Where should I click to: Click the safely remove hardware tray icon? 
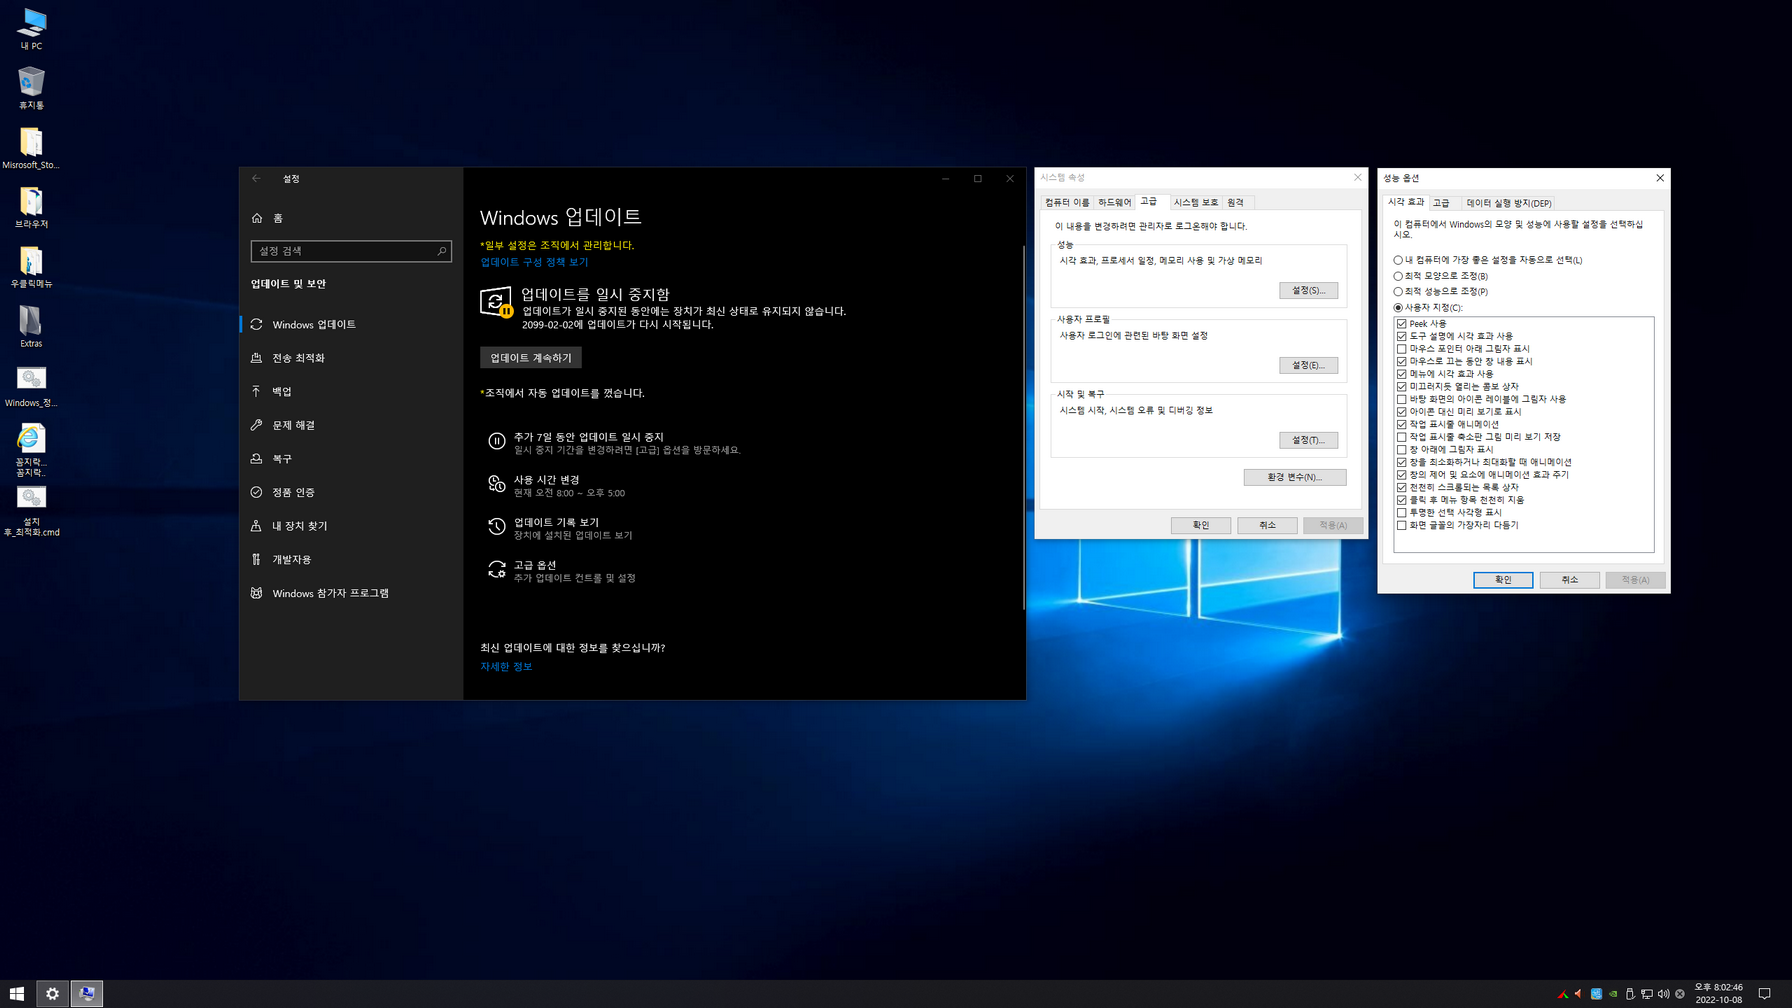tap(1630, 994)
